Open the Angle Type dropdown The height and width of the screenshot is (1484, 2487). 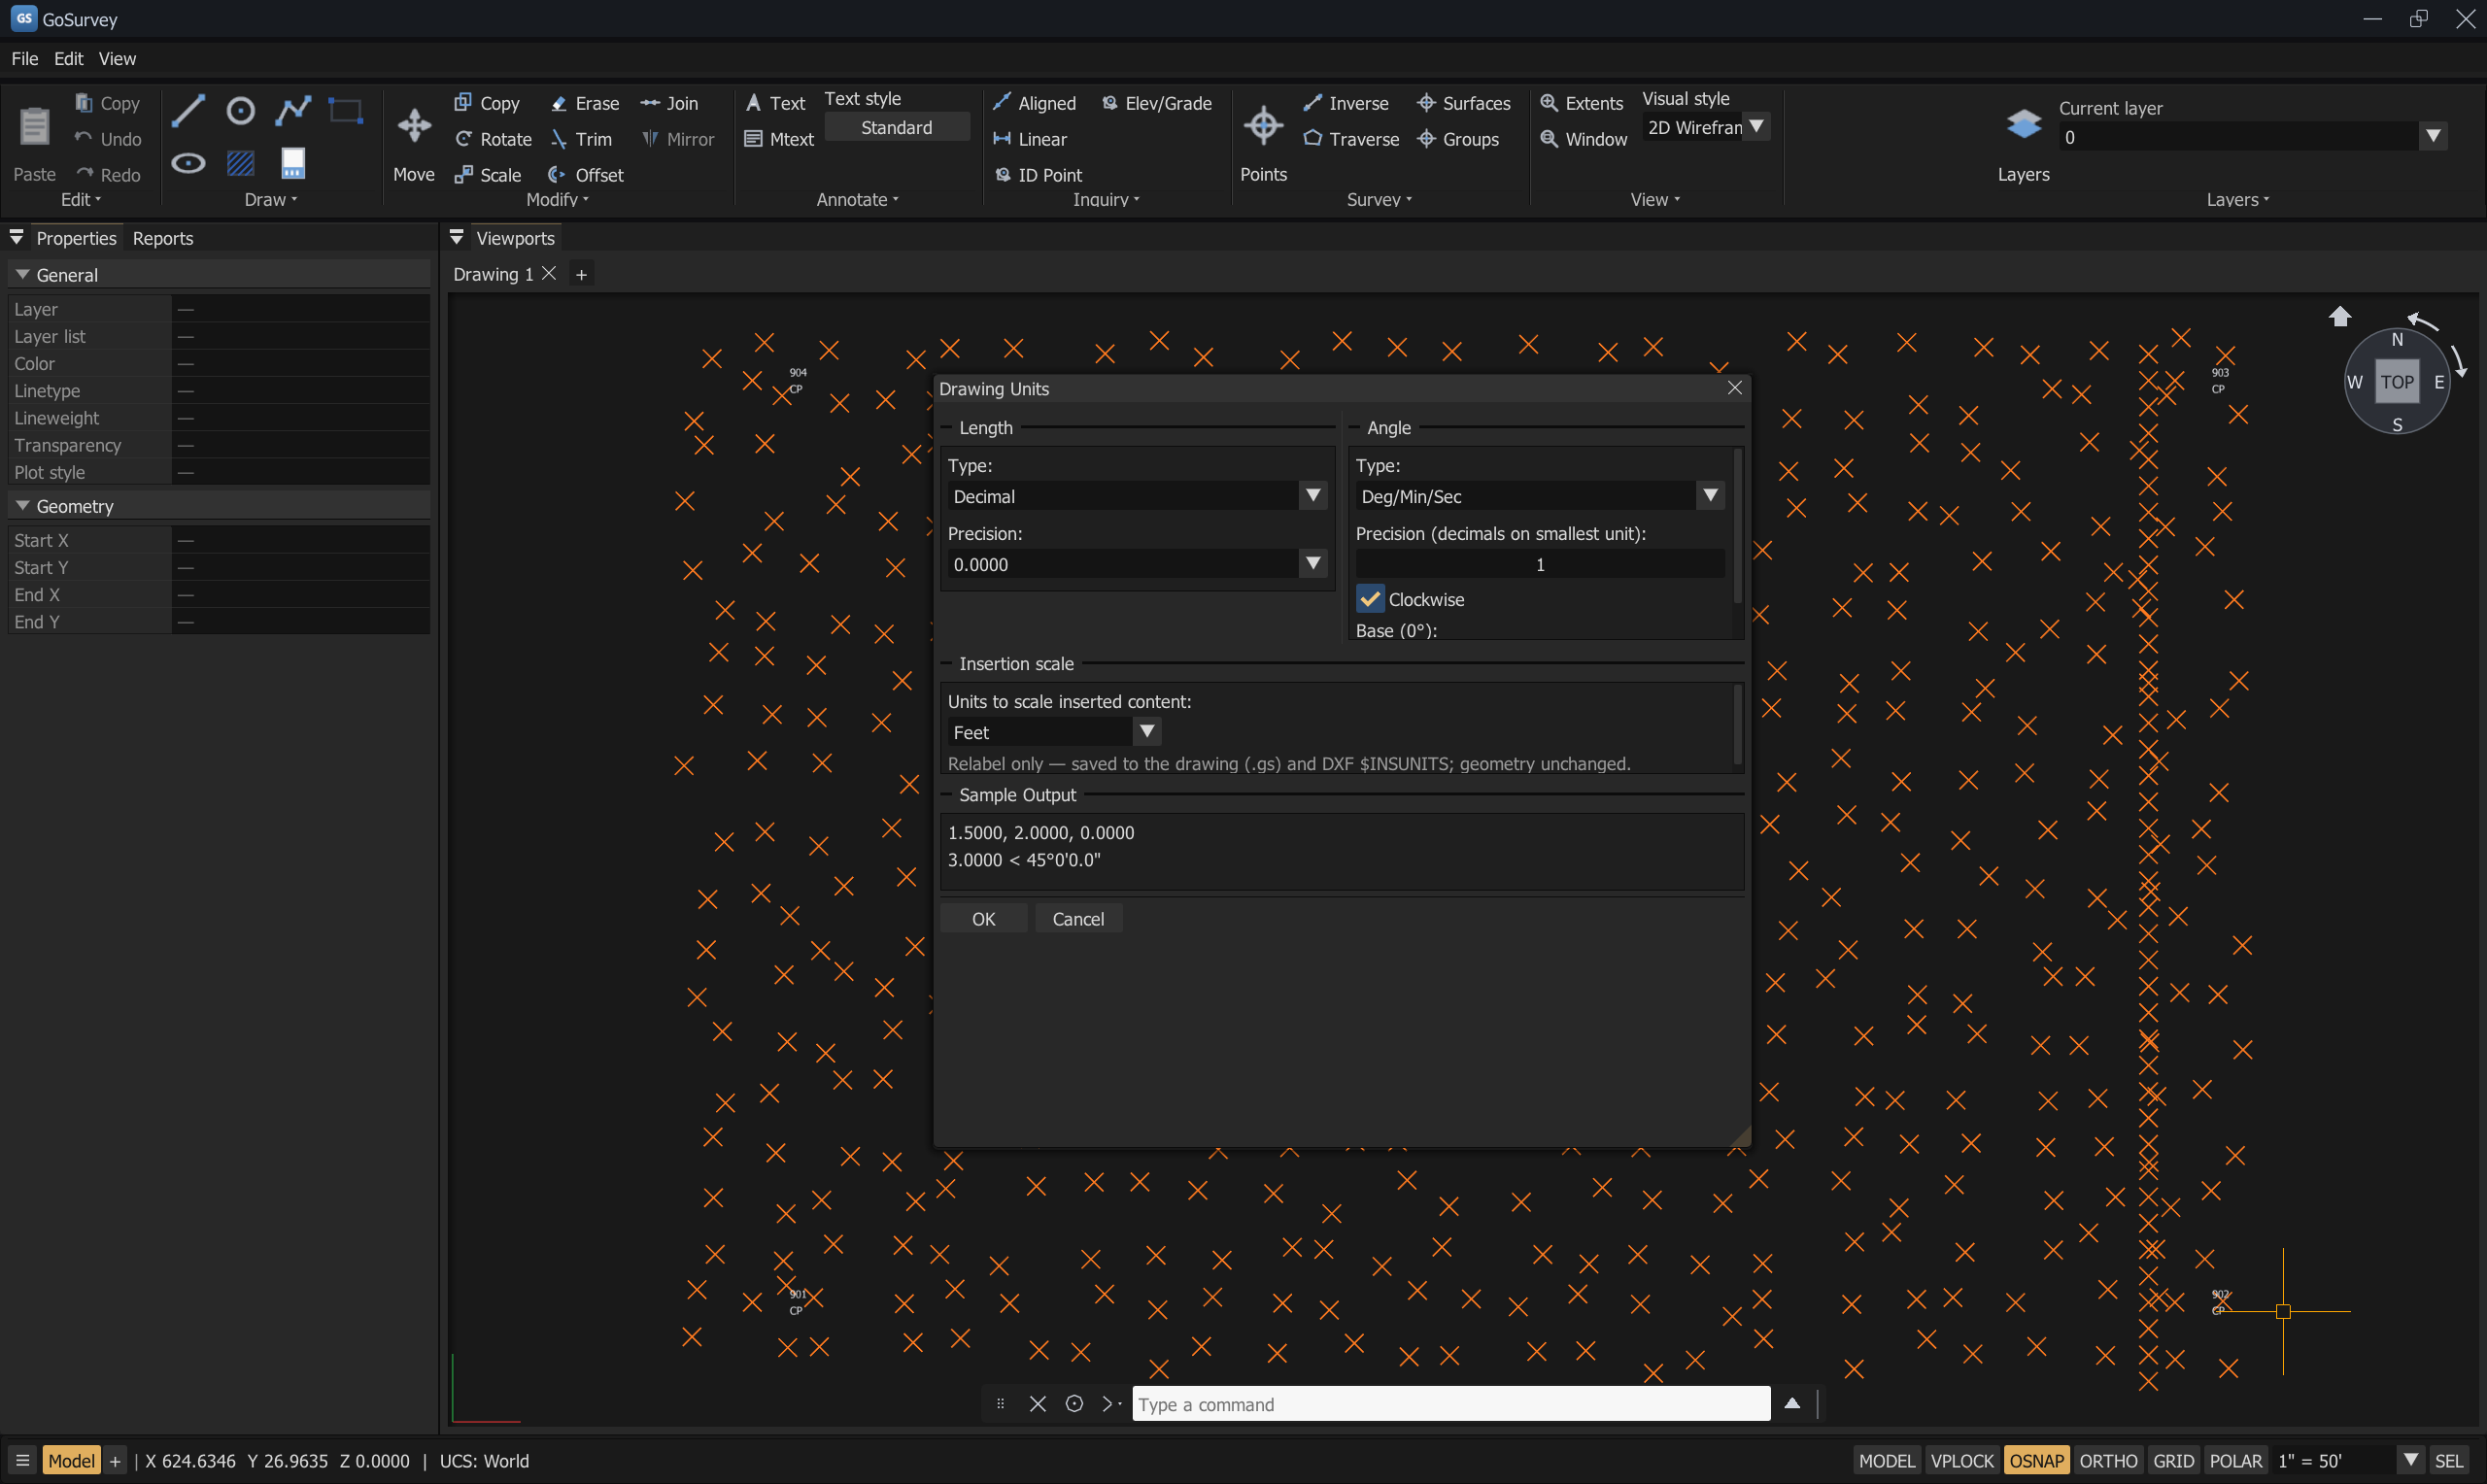[x=1540, y=496]
